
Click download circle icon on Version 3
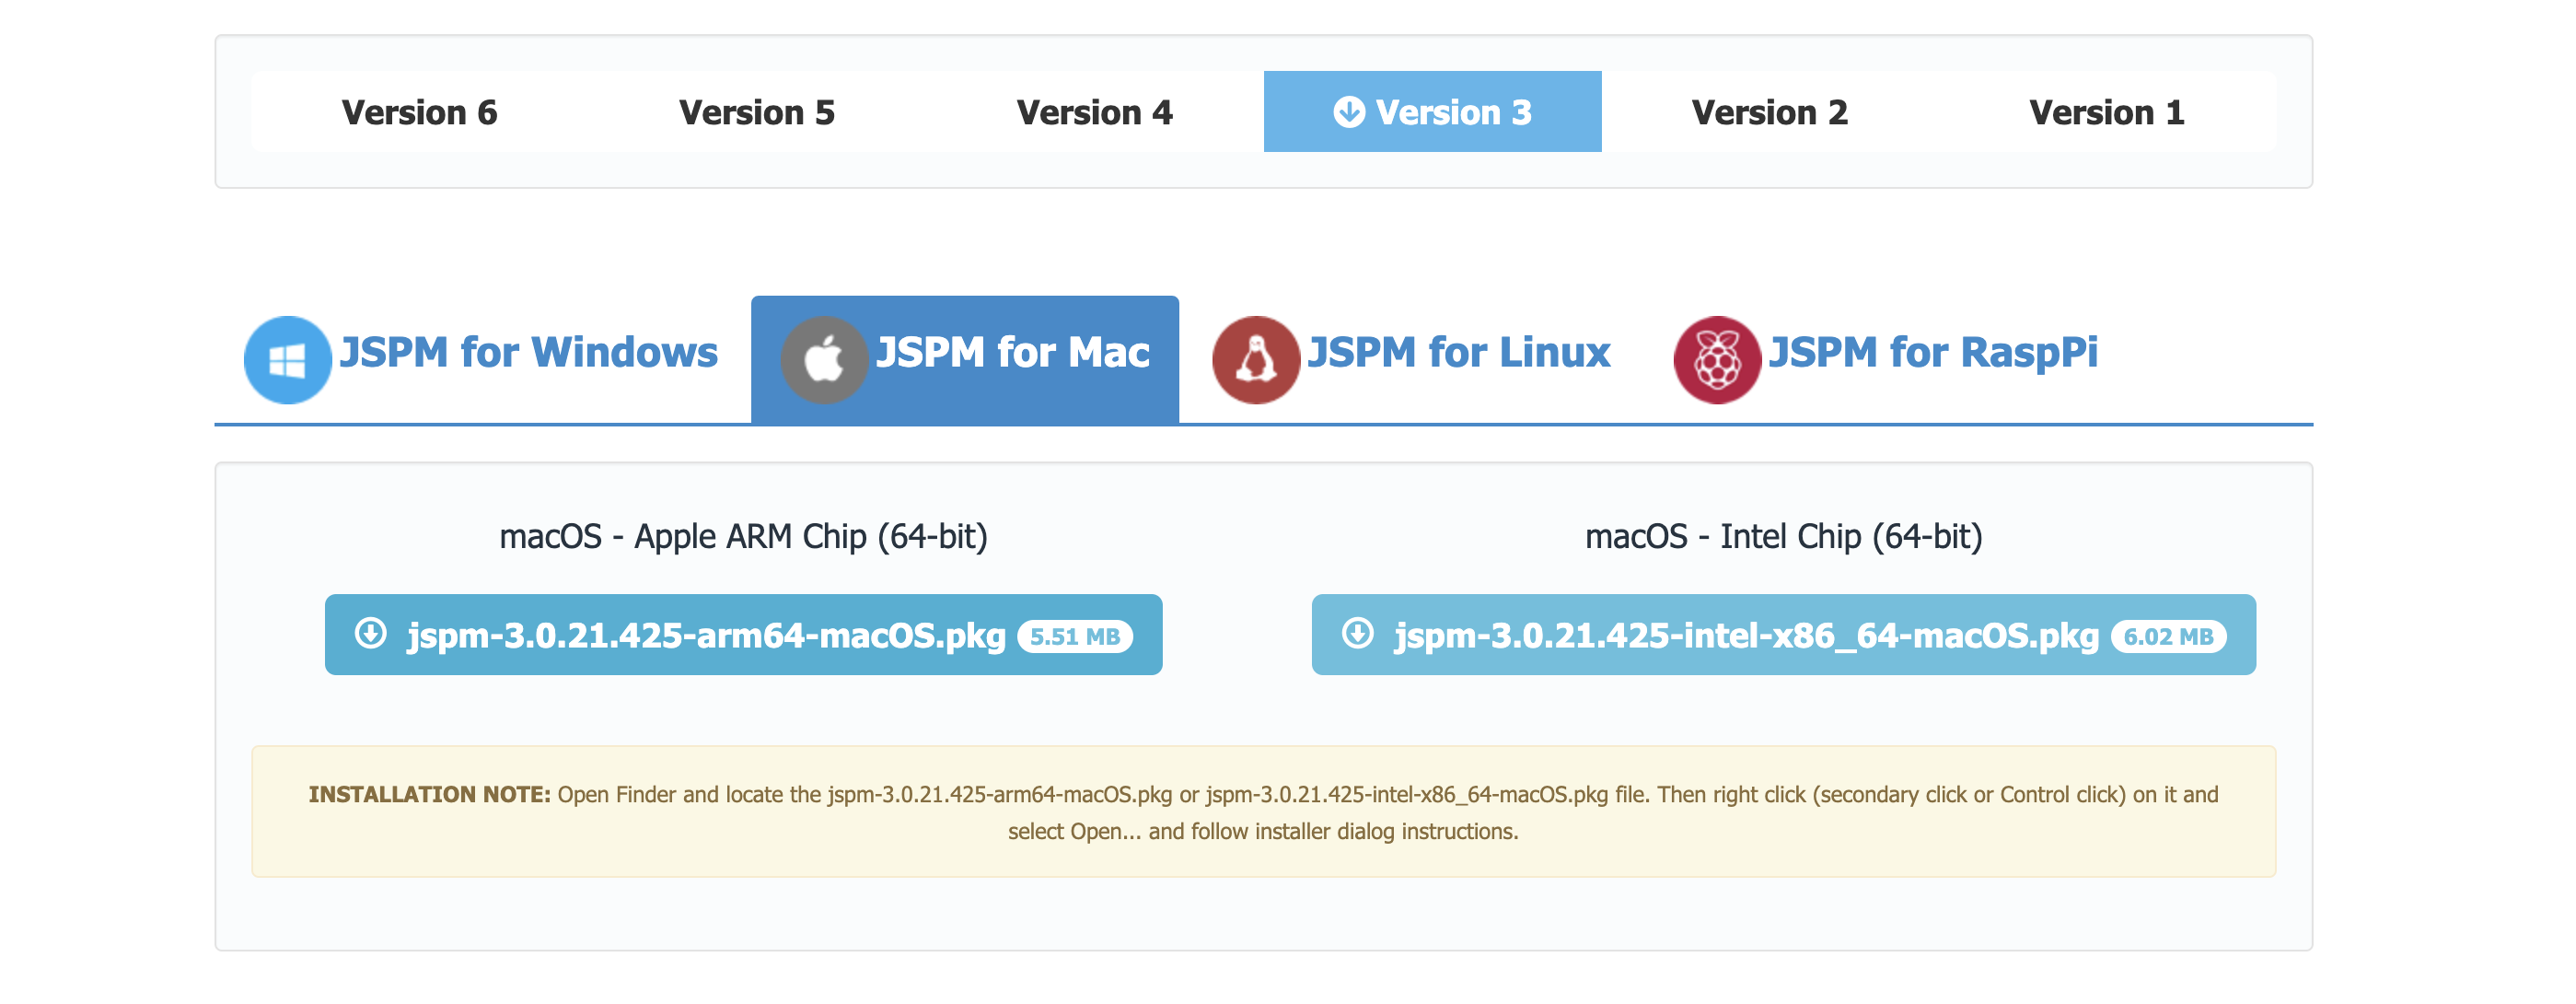tap(1349, 112)
